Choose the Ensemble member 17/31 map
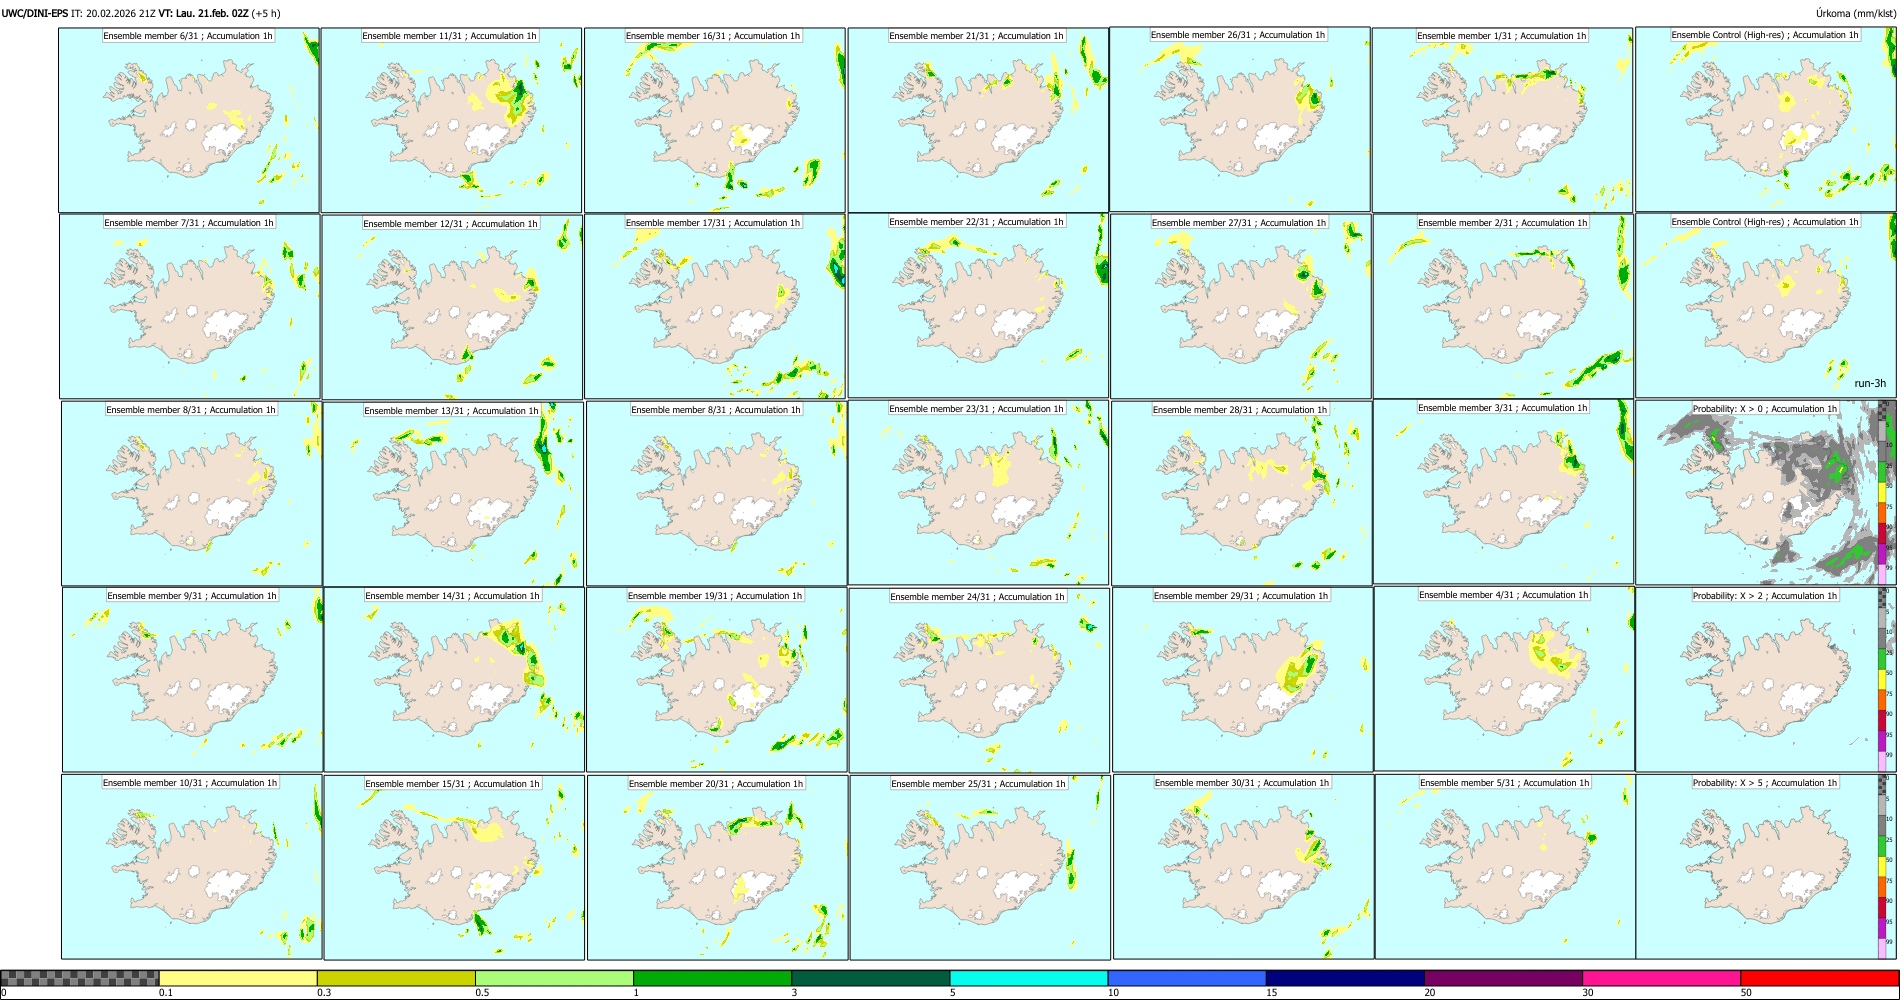This screenshot has width=1900, height=1000. (715, 307)
